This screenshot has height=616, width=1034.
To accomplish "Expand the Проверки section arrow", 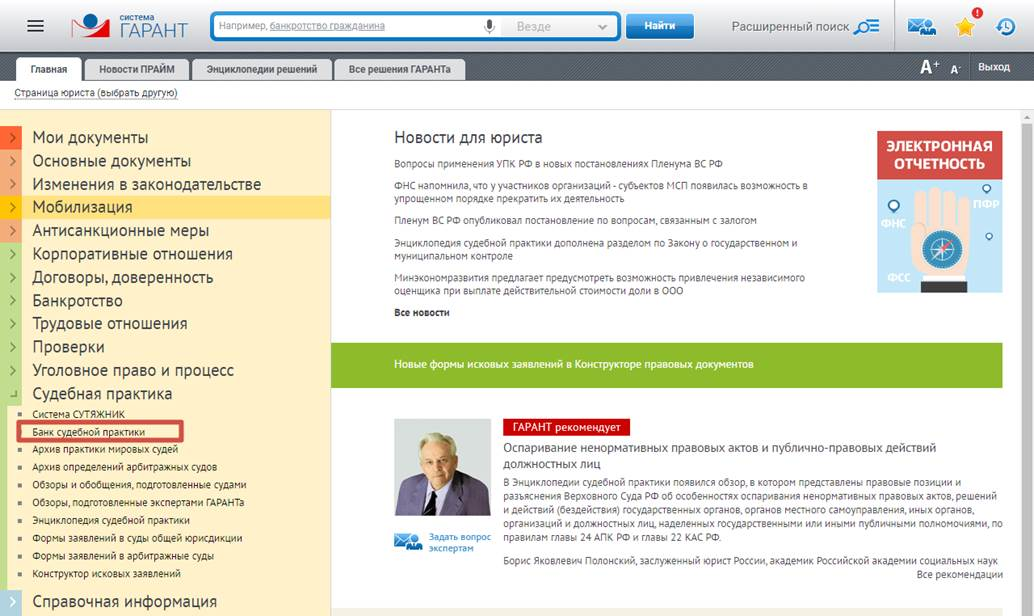I will 11,346.
